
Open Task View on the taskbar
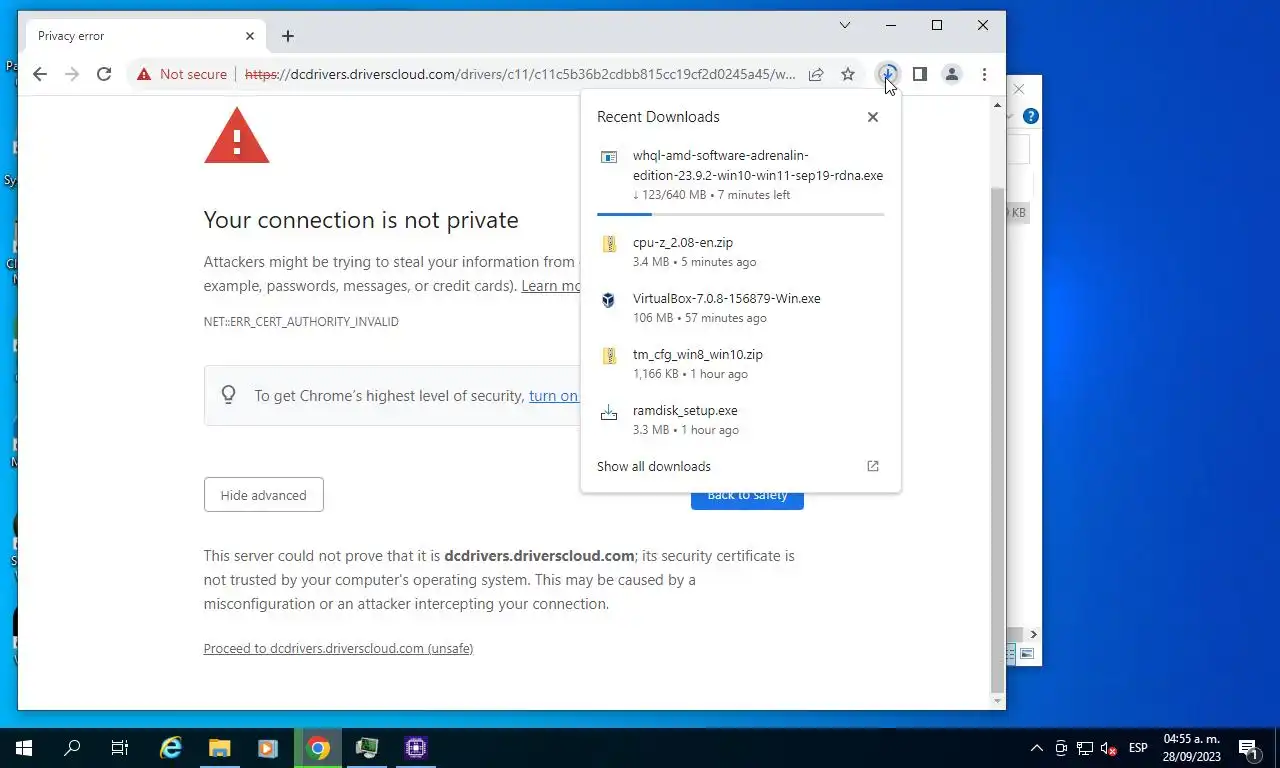pyautogui.click(x=120, y=747)
